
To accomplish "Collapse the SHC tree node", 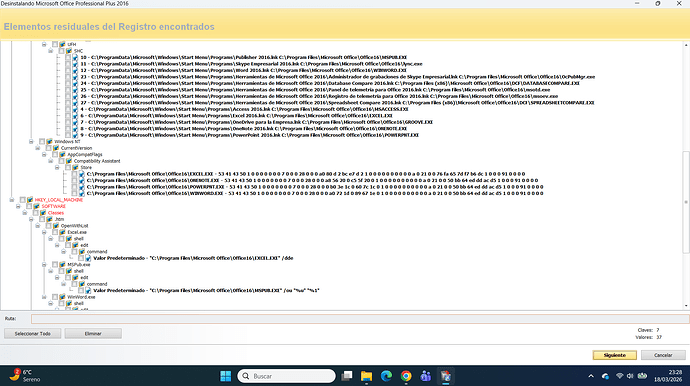I will tap(51, 51).
